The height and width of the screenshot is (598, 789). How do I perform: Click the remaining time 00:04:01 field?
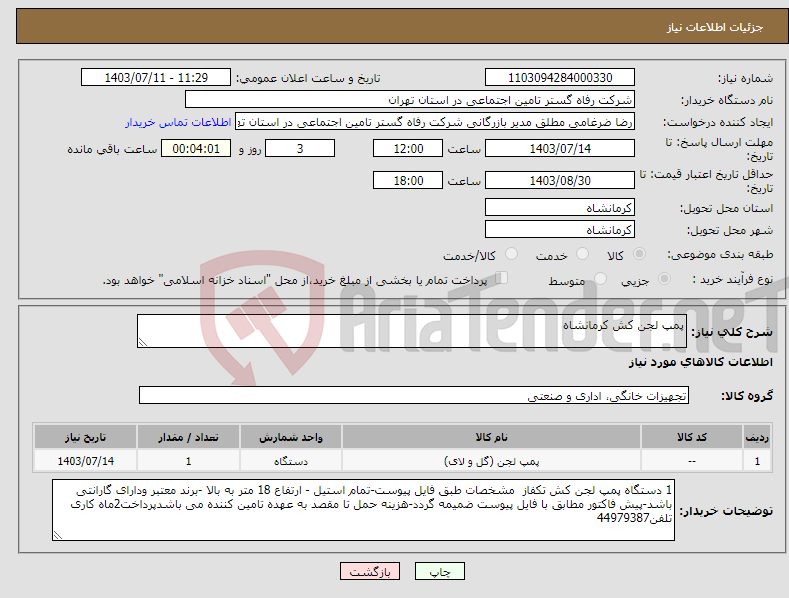pyautogui.click(x=196, y=148)
